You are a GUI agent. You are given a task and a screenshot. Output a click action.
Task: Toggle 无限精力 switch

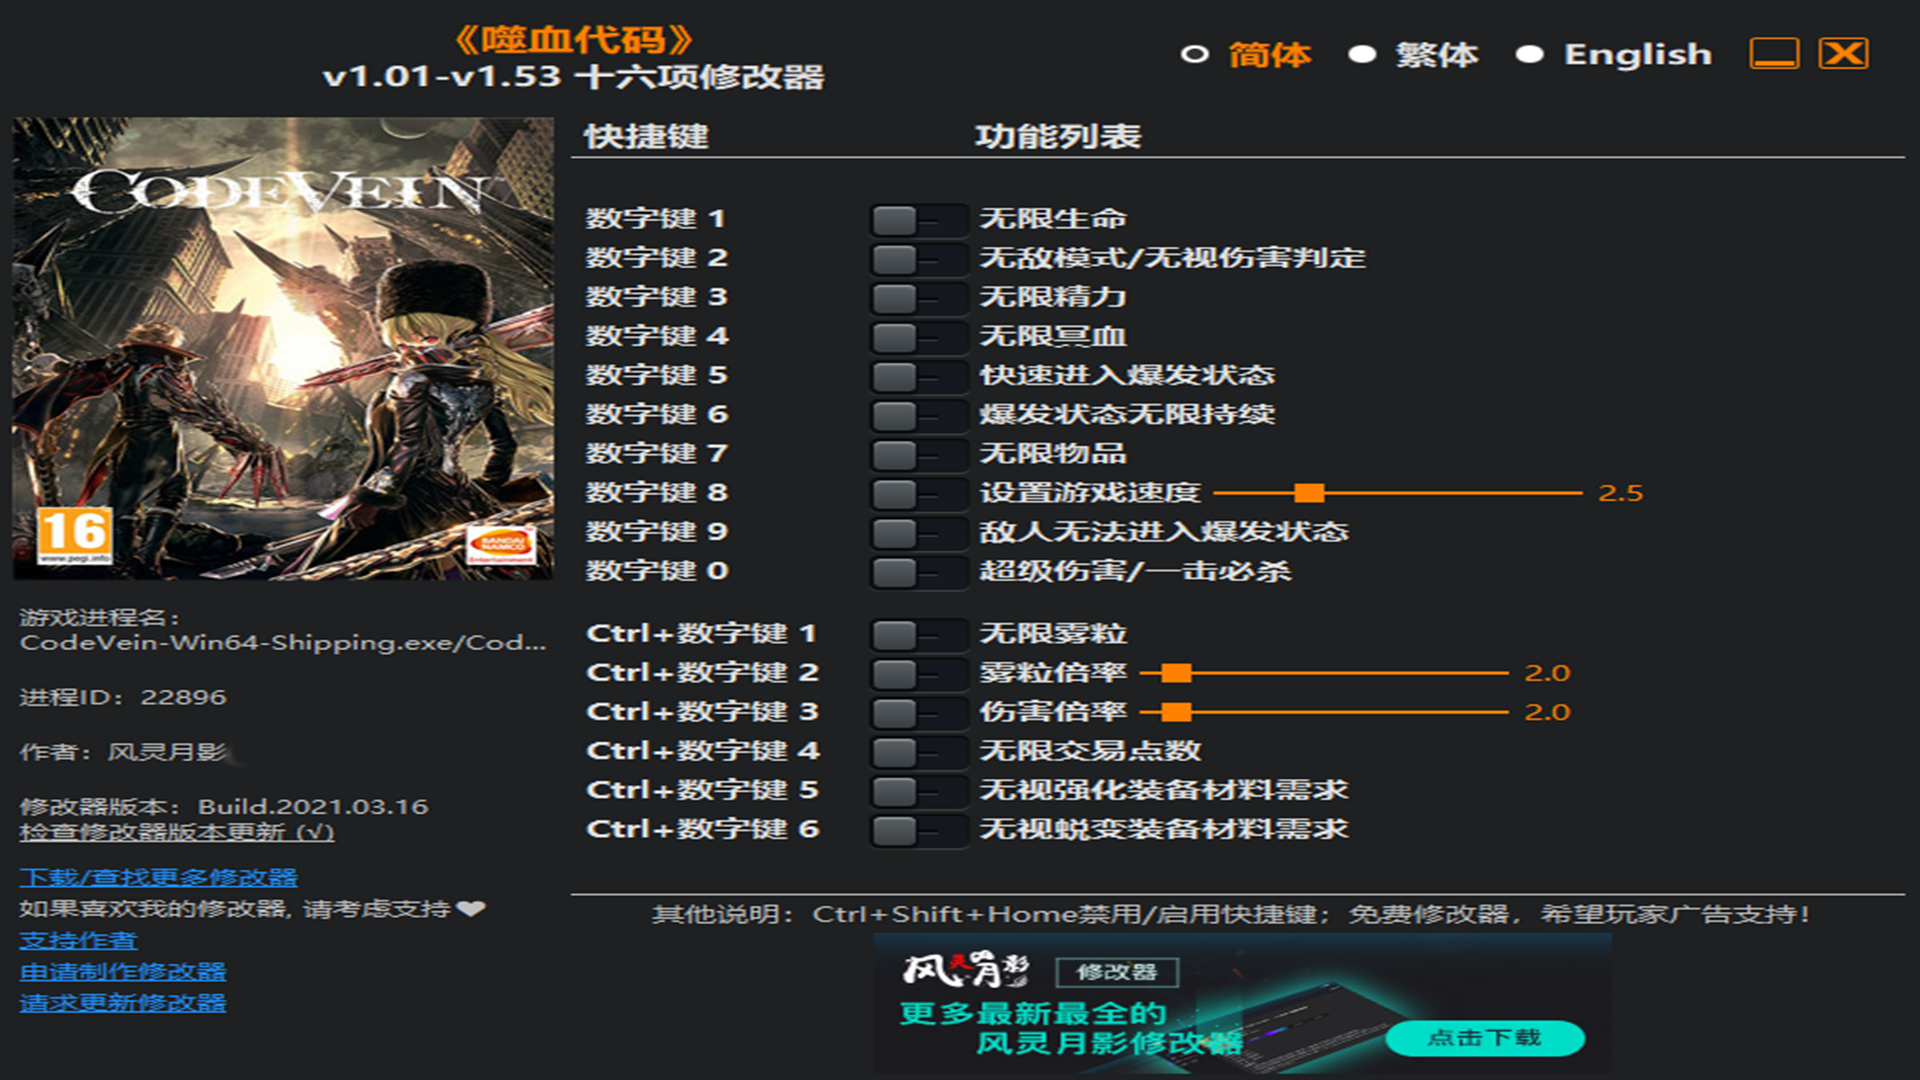tap(917, 297)
